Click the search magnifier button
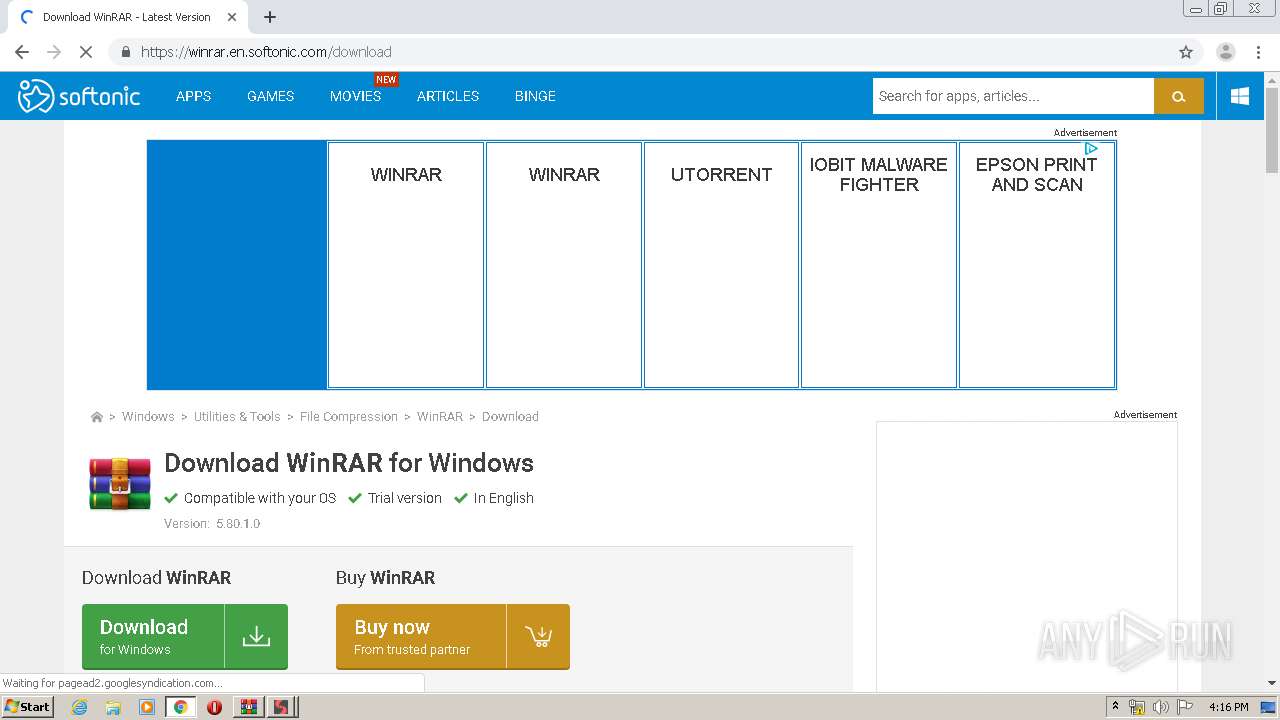Image resolution: width=1280 pixels, height=720 pixels. coord(1179,96)
